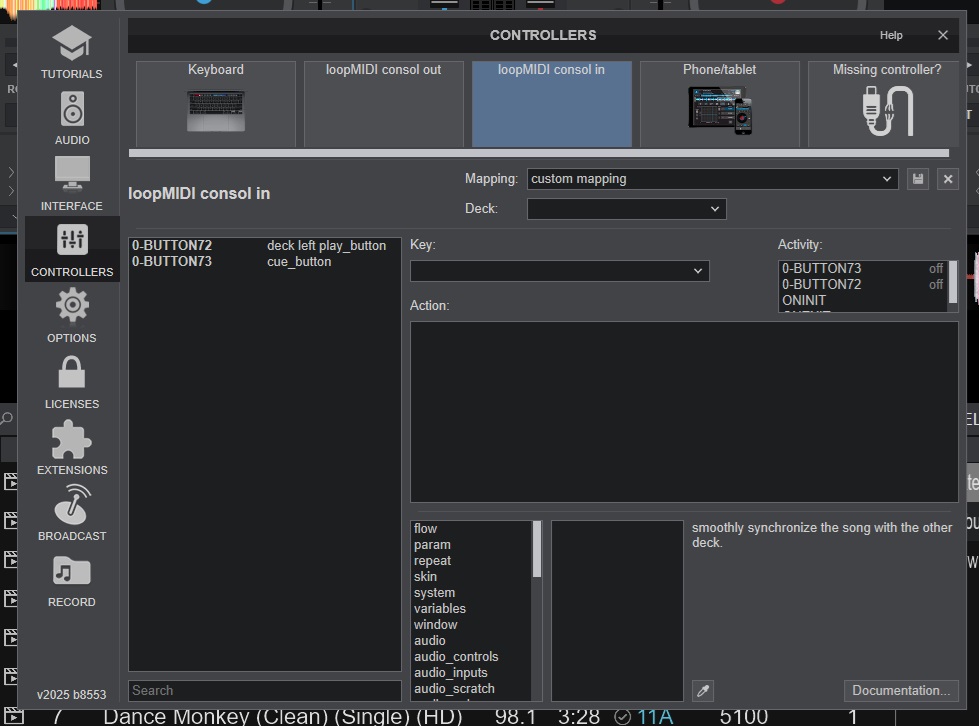Save the custom mapping with disk icon
Screen dimensions: 979x726
918,179
